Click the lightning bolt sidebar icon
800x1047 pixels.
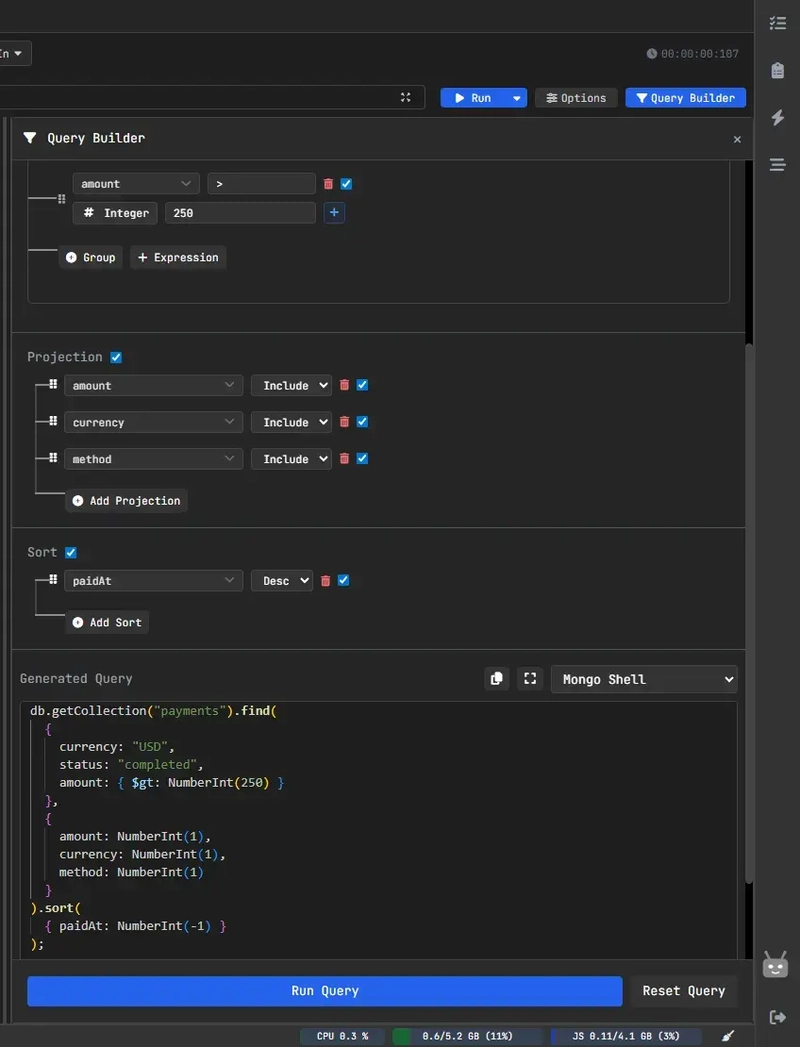point(777,118)
